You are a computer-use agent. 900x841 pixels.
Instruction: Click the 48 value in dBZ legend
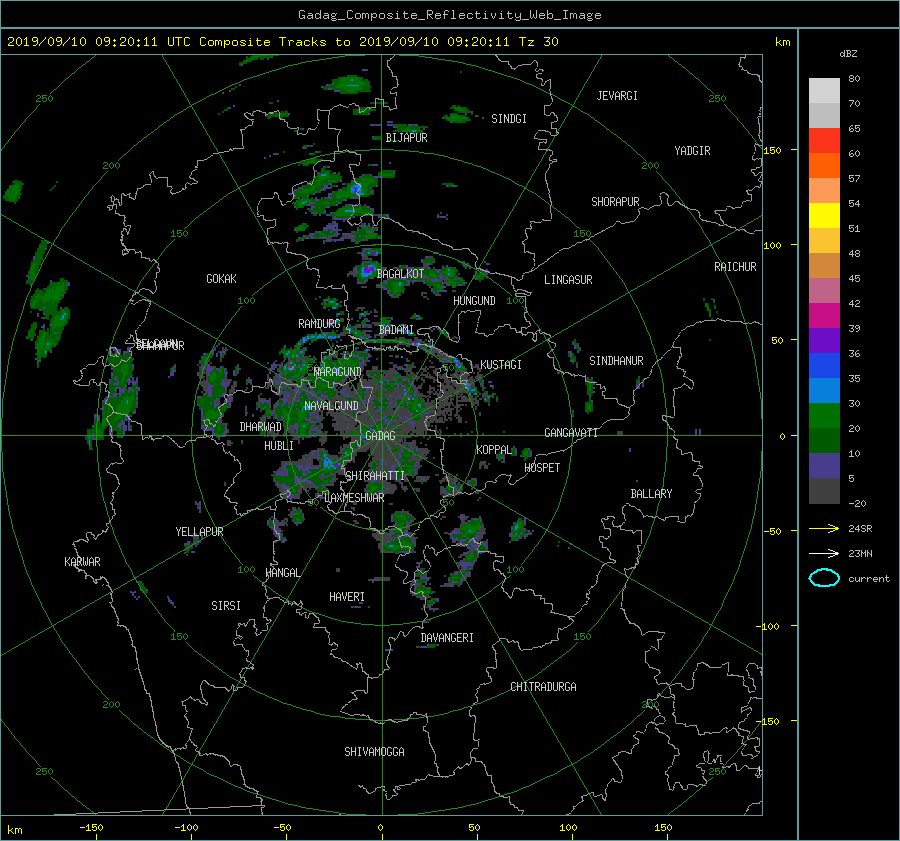click(x=854, y=254)
